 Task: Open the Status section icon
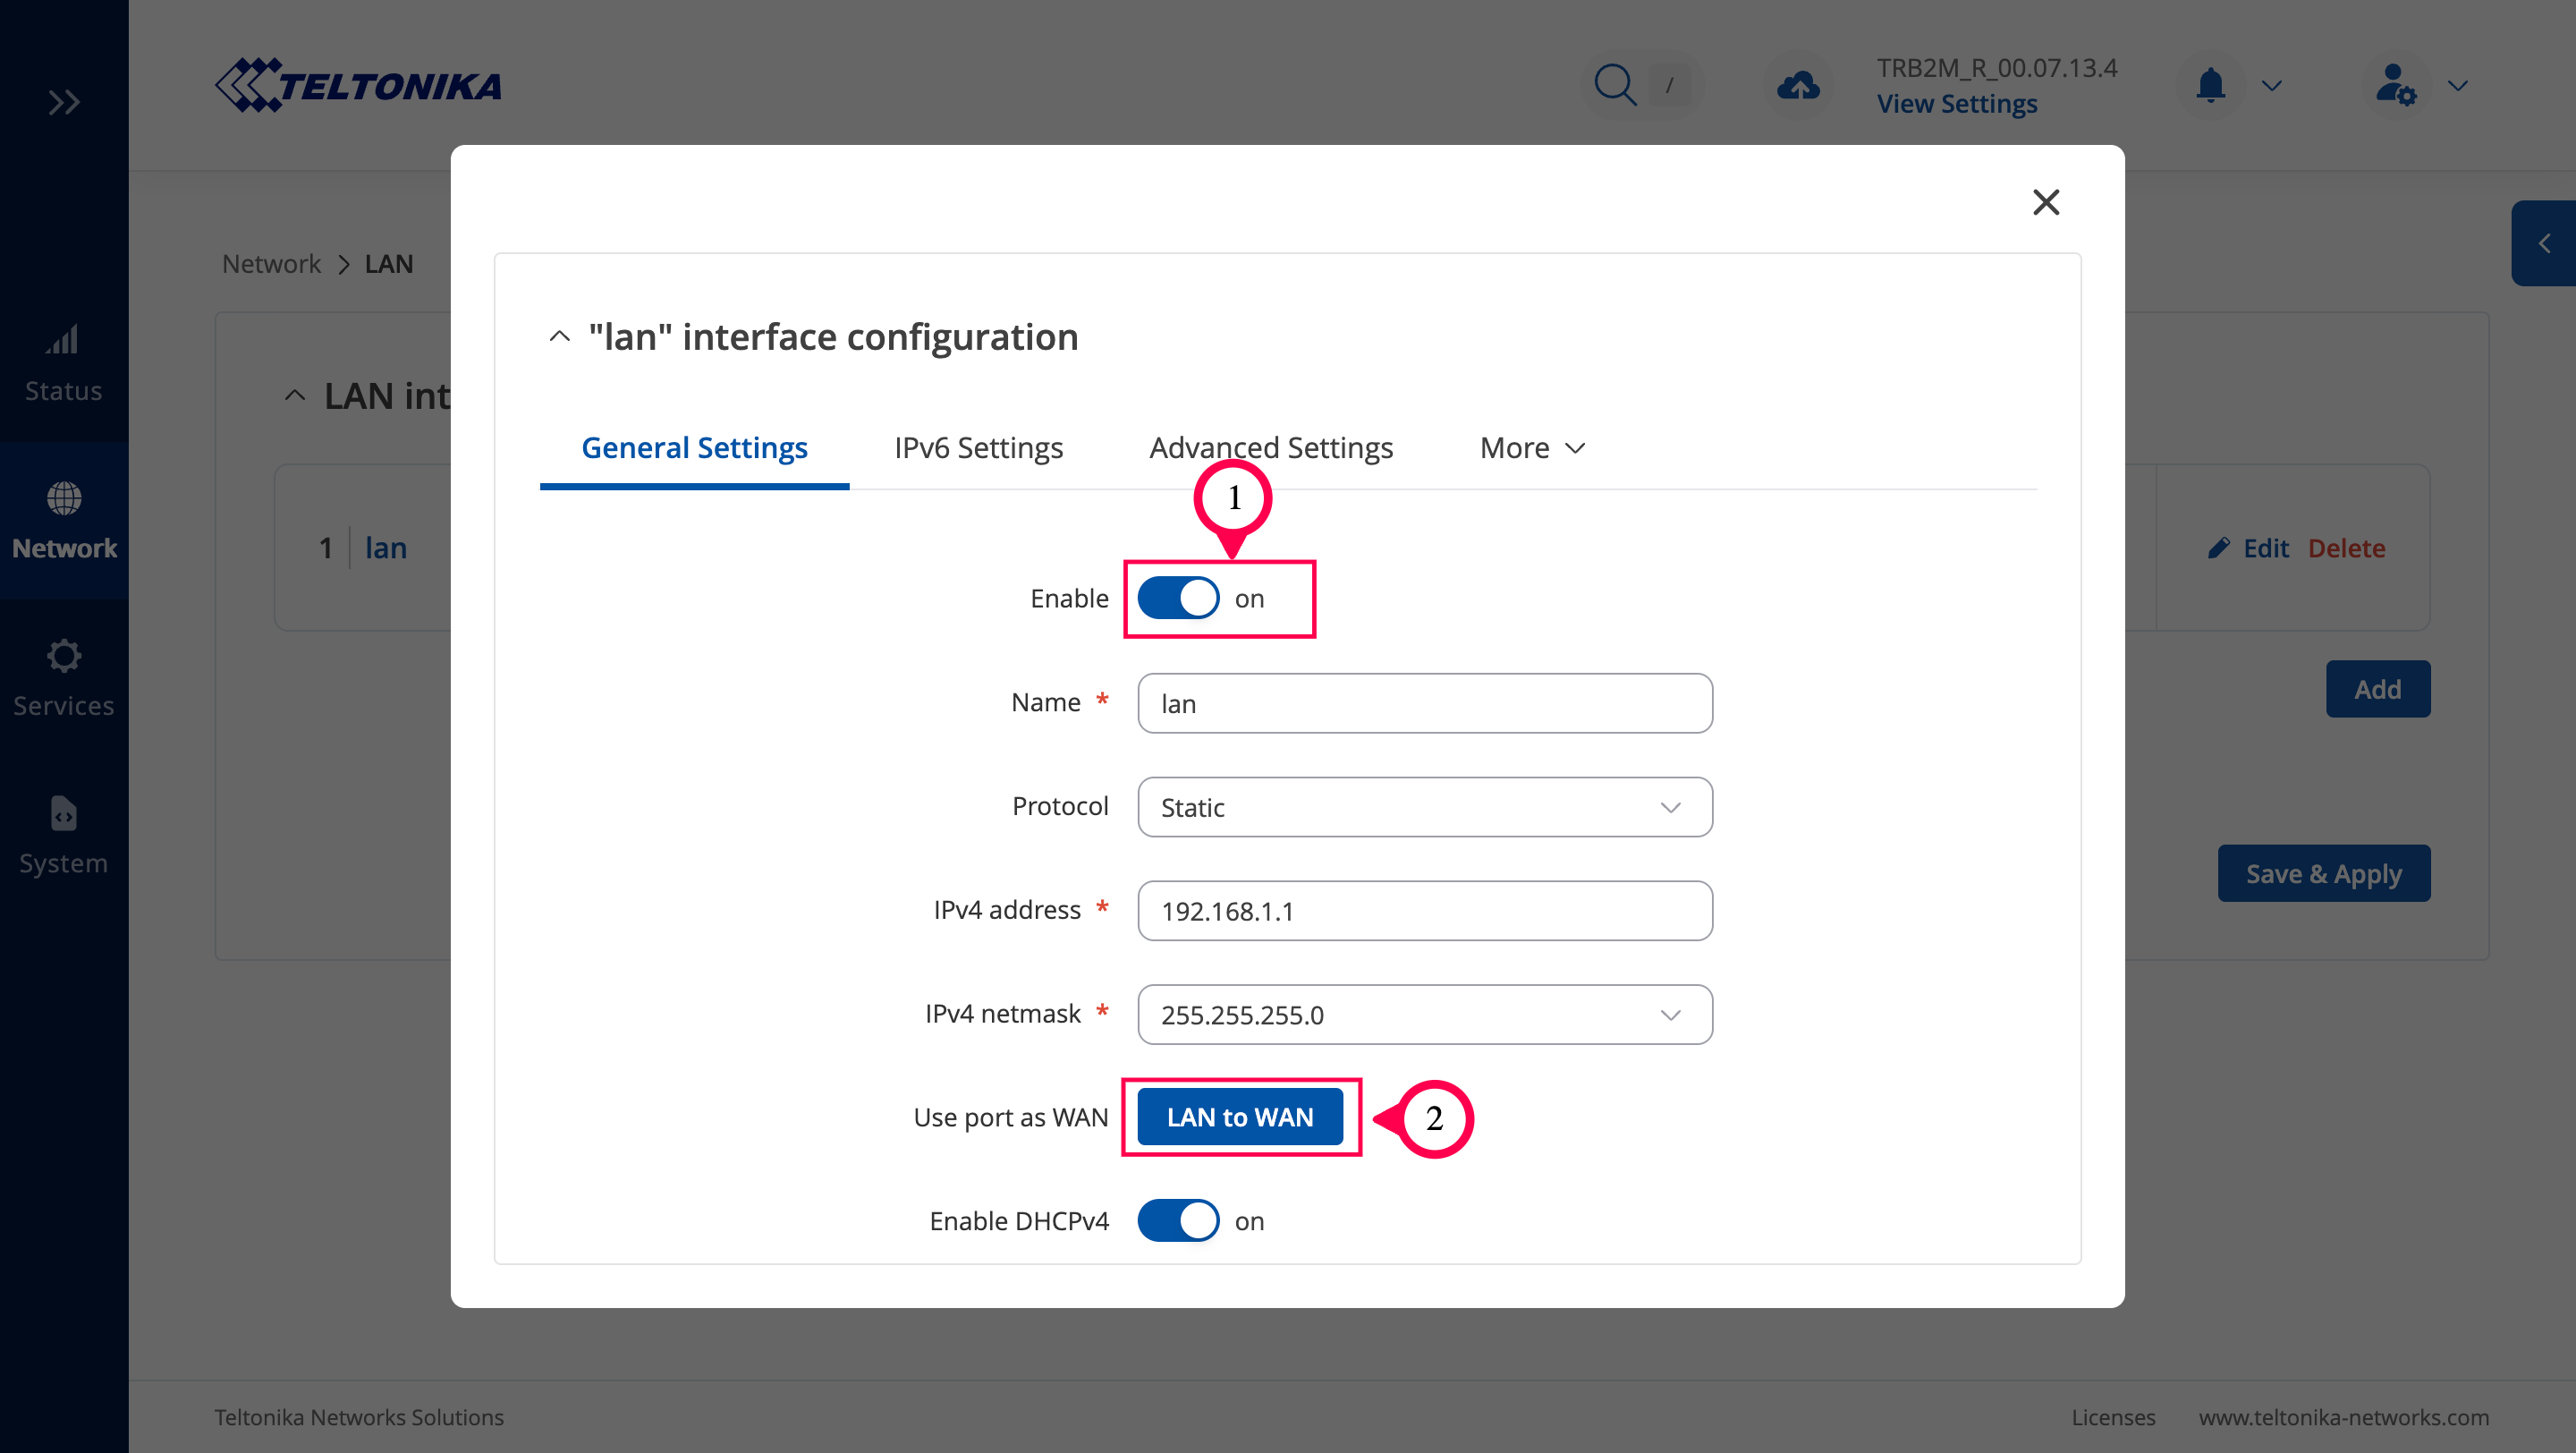pyautogui.click(x=63, y=341)
